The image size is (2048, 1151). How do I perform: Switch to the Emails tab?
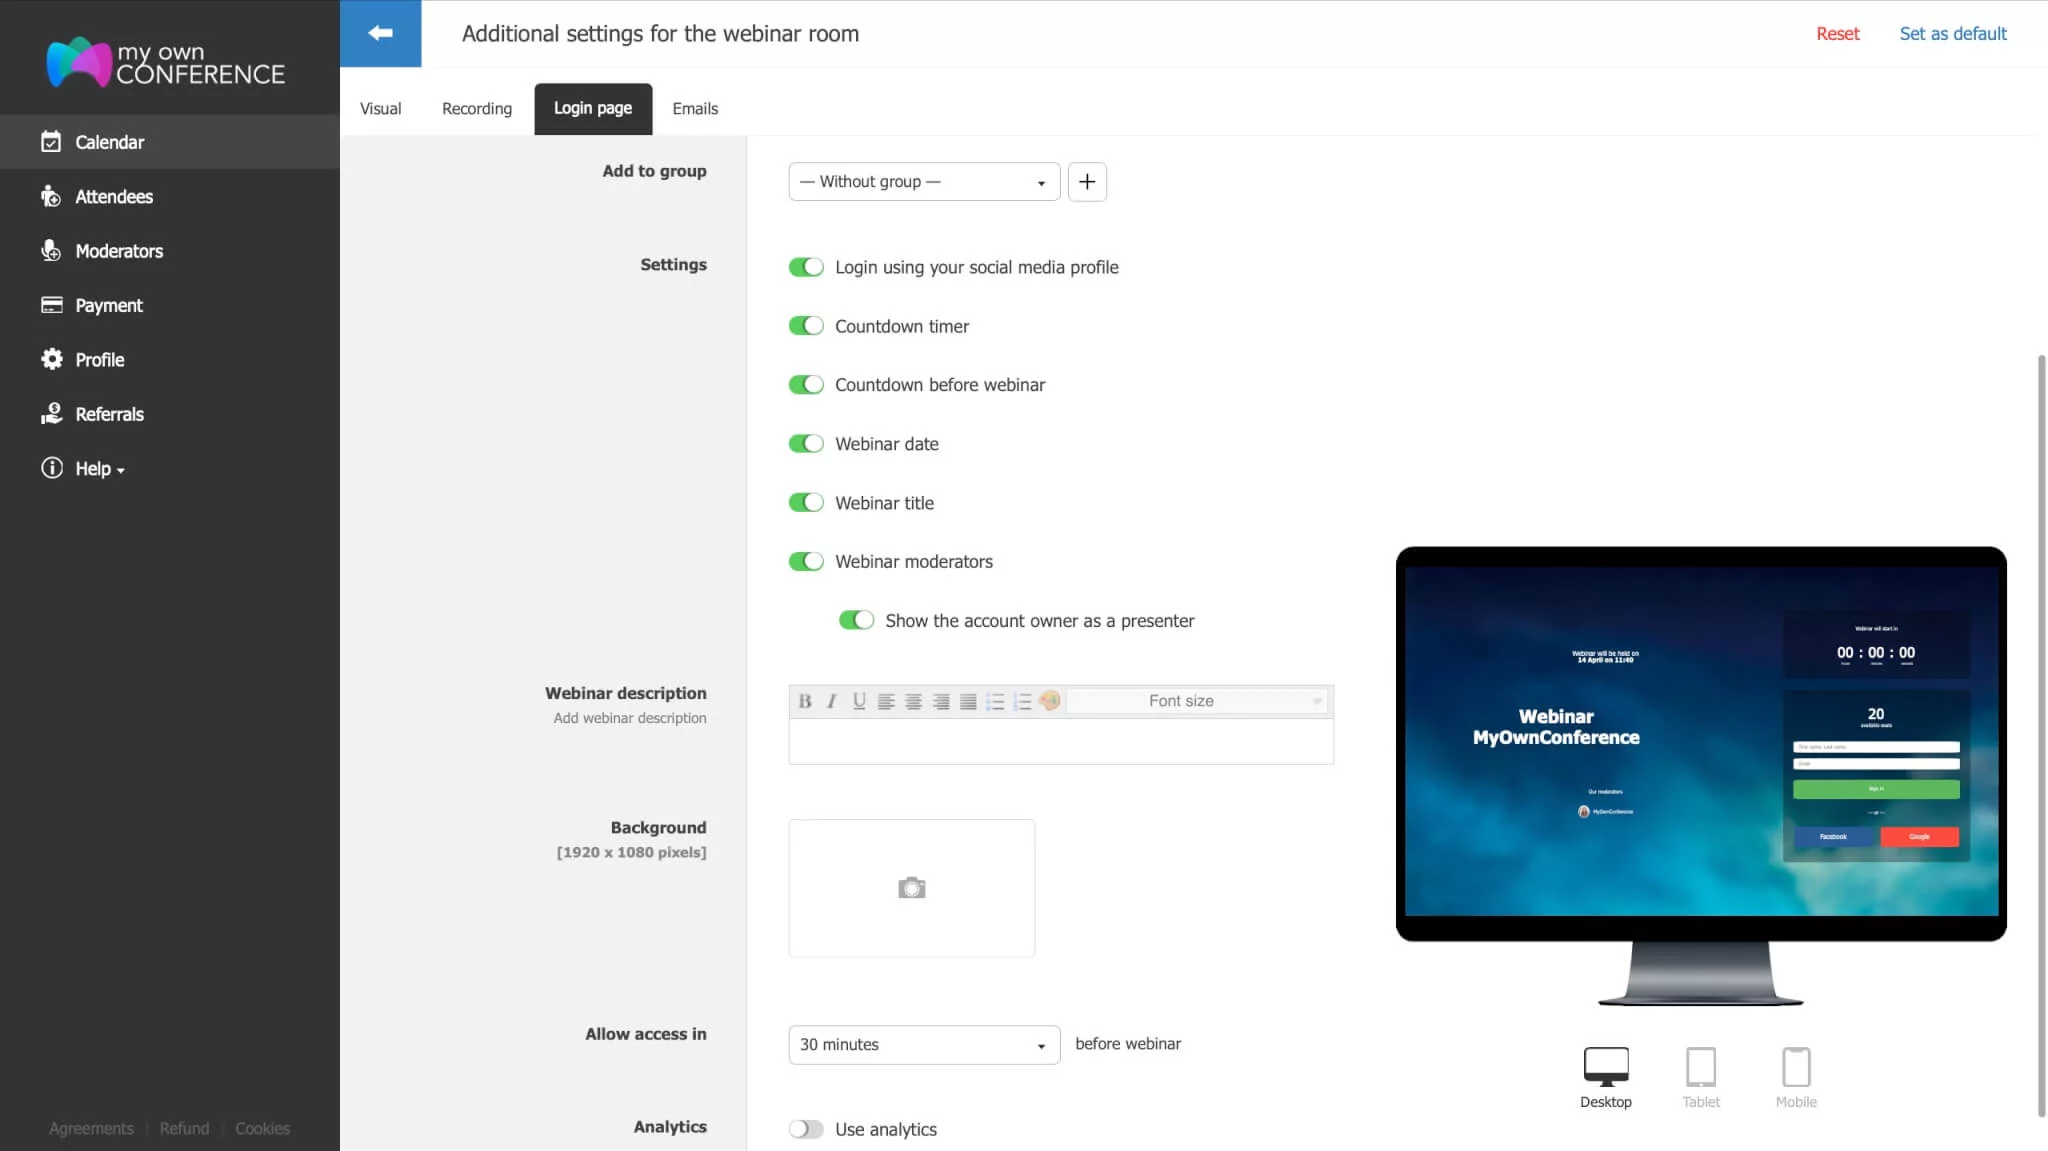(x=695, y=108)
